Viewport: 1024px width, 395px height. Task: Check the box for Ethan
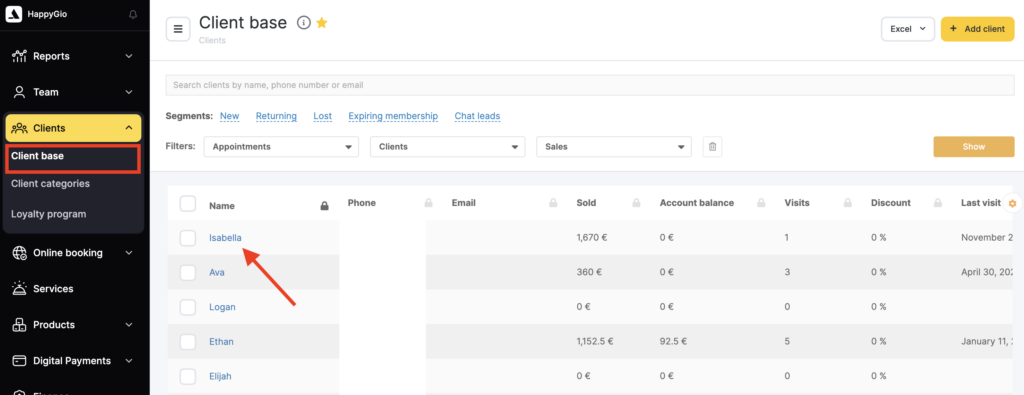[187, 341]
